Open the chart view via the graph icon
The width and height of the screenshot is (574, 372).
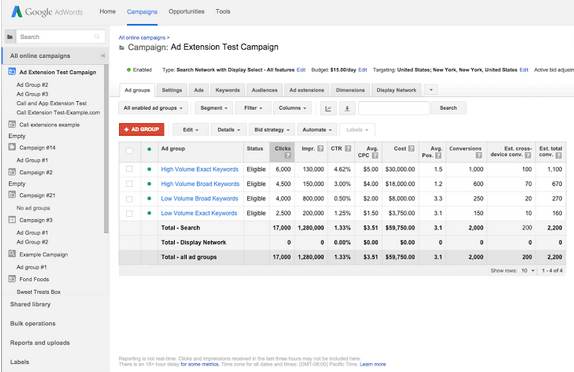[x=328, y=108]
